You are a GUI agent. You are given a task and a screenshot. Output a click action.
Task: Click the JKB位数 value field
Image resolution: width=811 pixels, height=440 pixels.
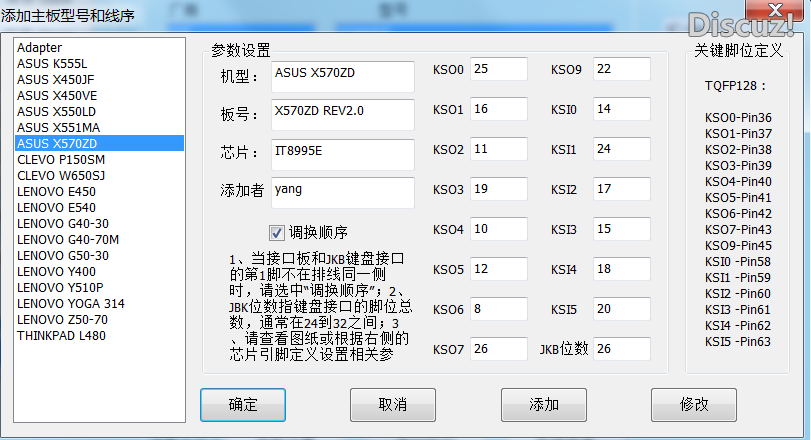[622, 349]
